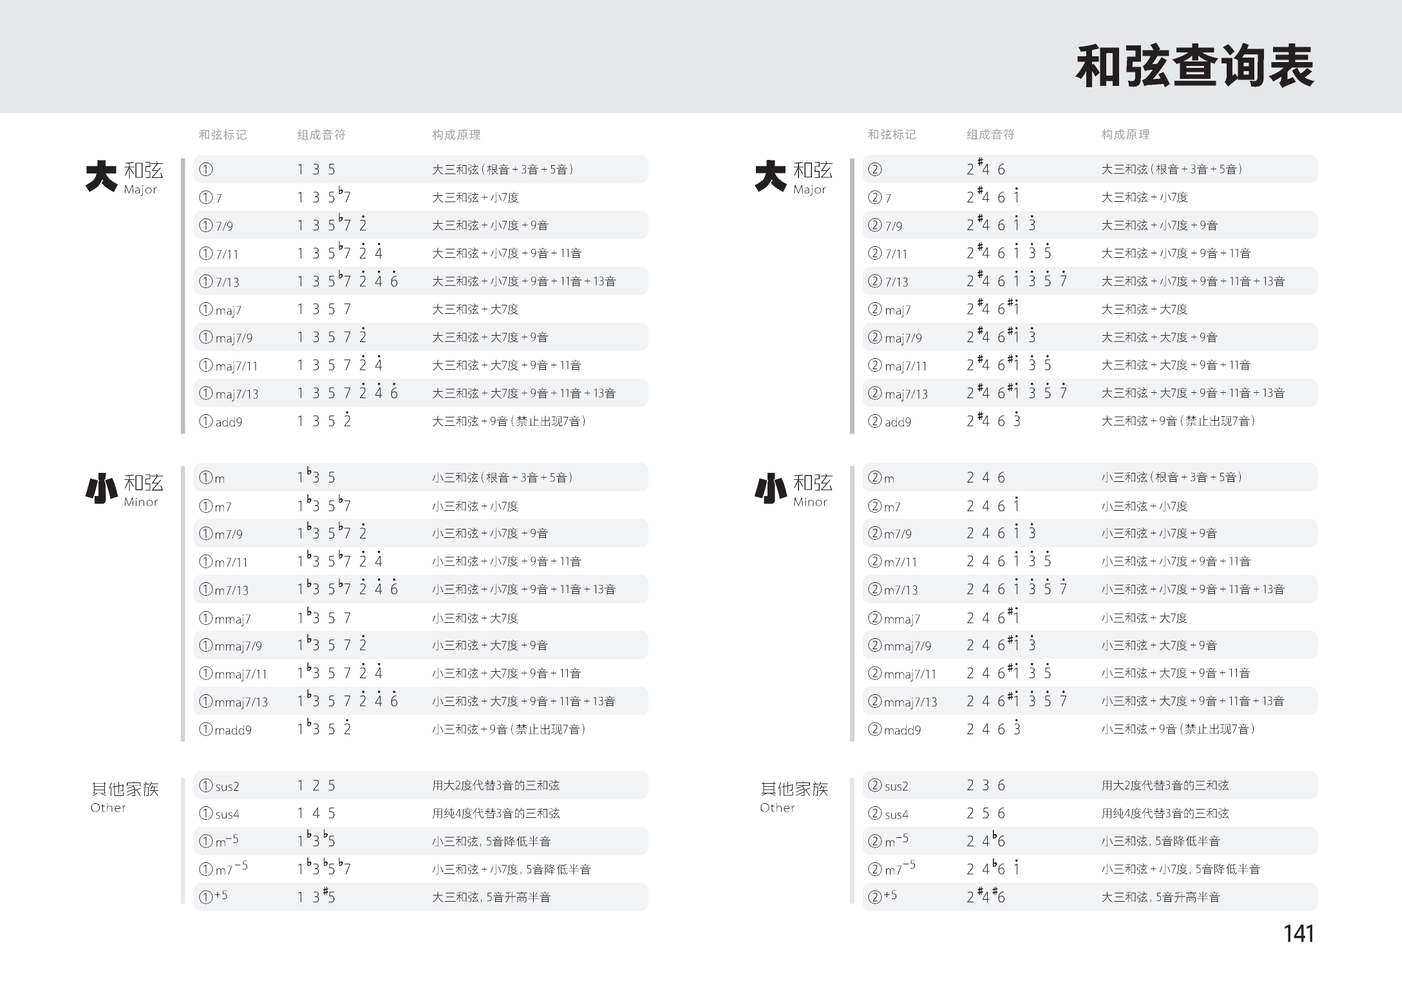Click notes '1 4 5' in ①sus4 row
This screenshot has width=1402, height=998.
(x=316, y=814)
